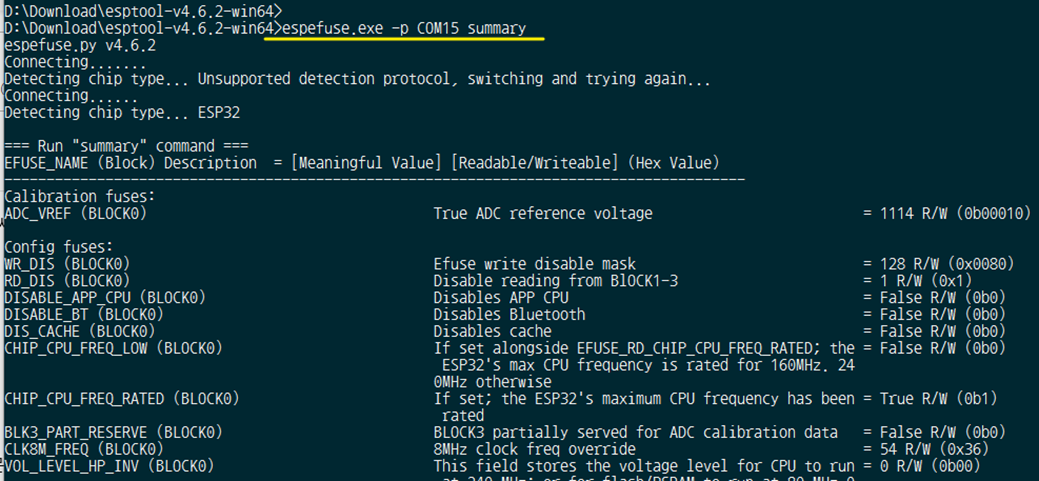Select the 'CLK8M_FREQ (BLOCK0)' fuse name
This screenshot has width=1039, height=481.
click(83, 449)
